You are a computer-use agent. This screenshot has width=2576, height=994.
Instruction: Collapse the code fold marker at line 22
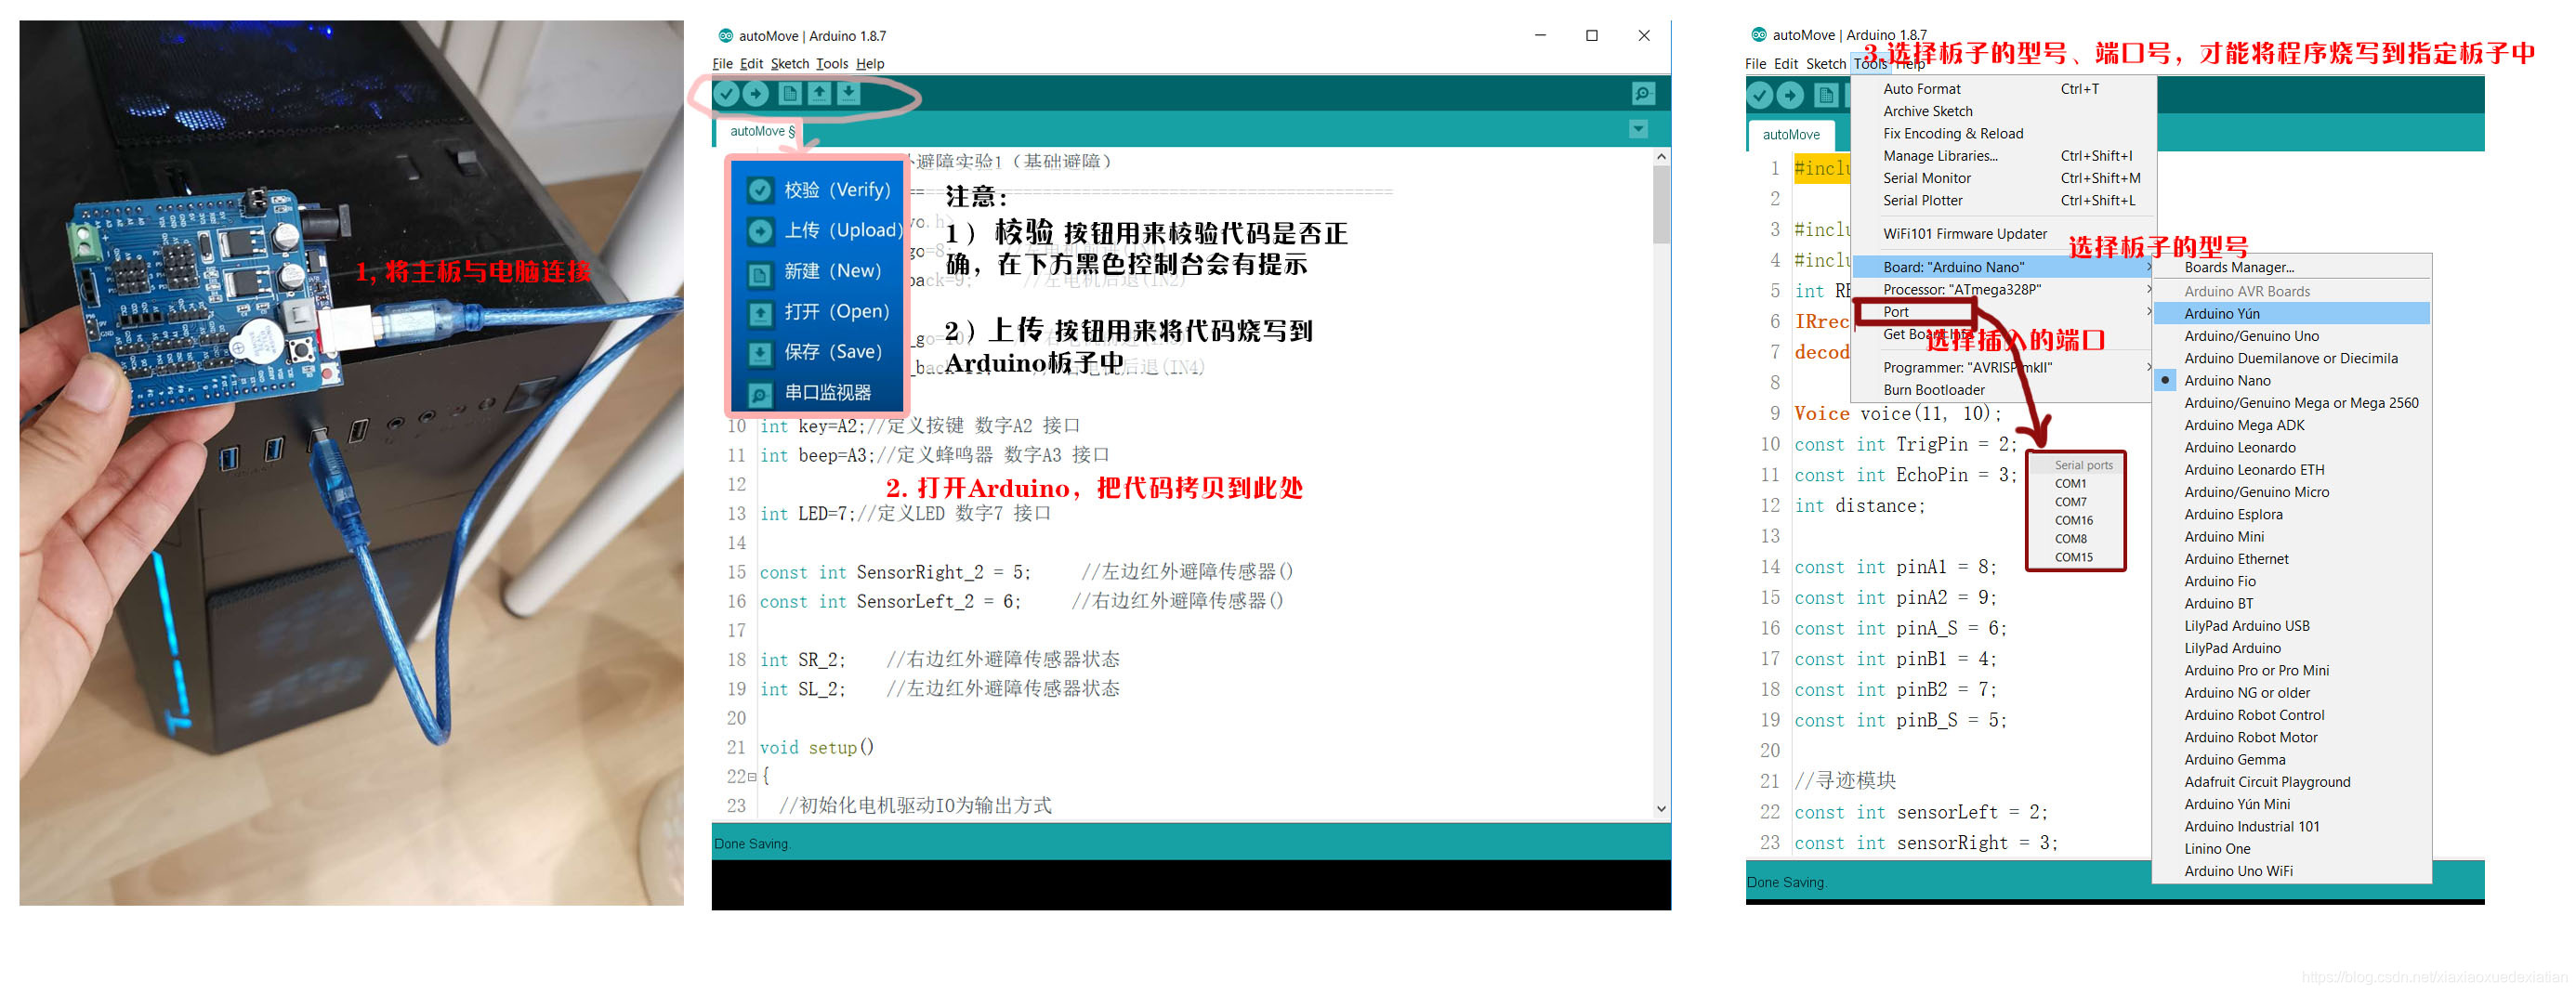(x=752, y=777)
